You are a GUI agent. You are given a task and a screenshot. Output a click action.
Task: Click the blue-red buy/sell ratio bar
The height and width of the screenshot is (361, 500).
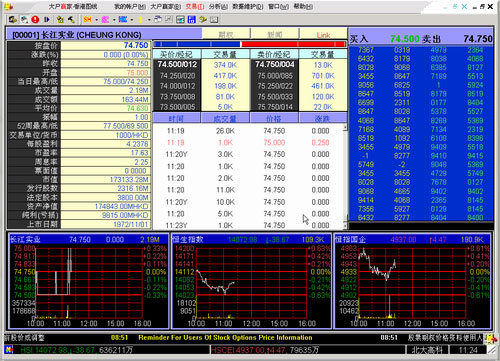[250, 44]
